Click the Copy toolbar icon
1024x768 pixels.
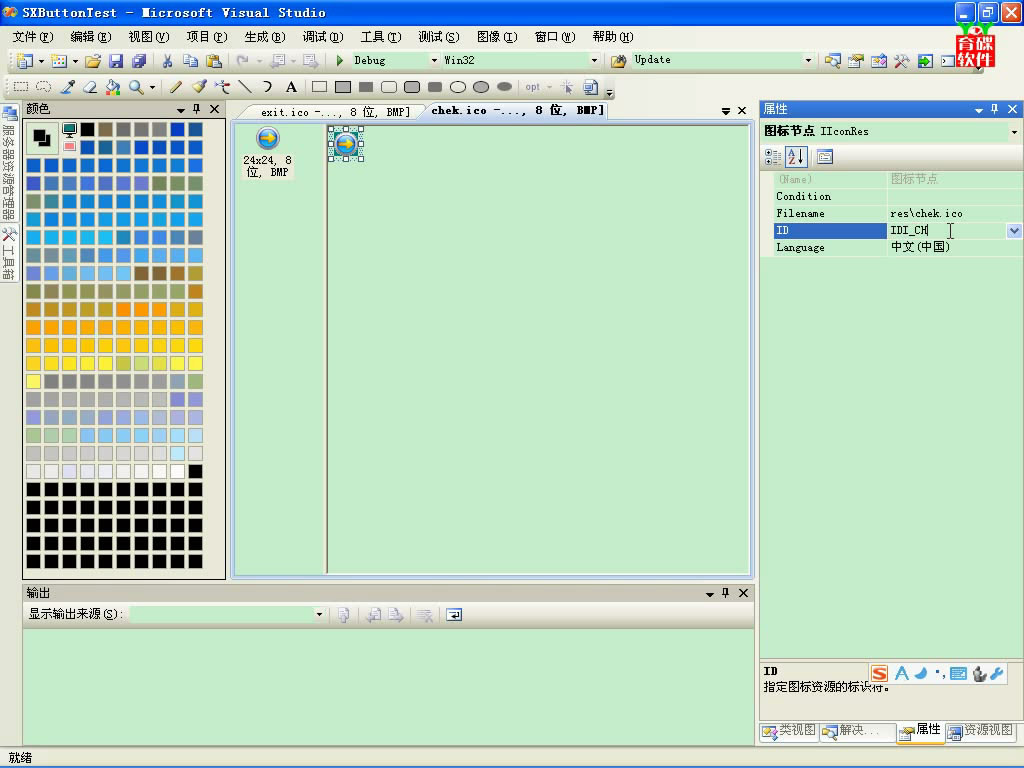[x=190, y=61]
